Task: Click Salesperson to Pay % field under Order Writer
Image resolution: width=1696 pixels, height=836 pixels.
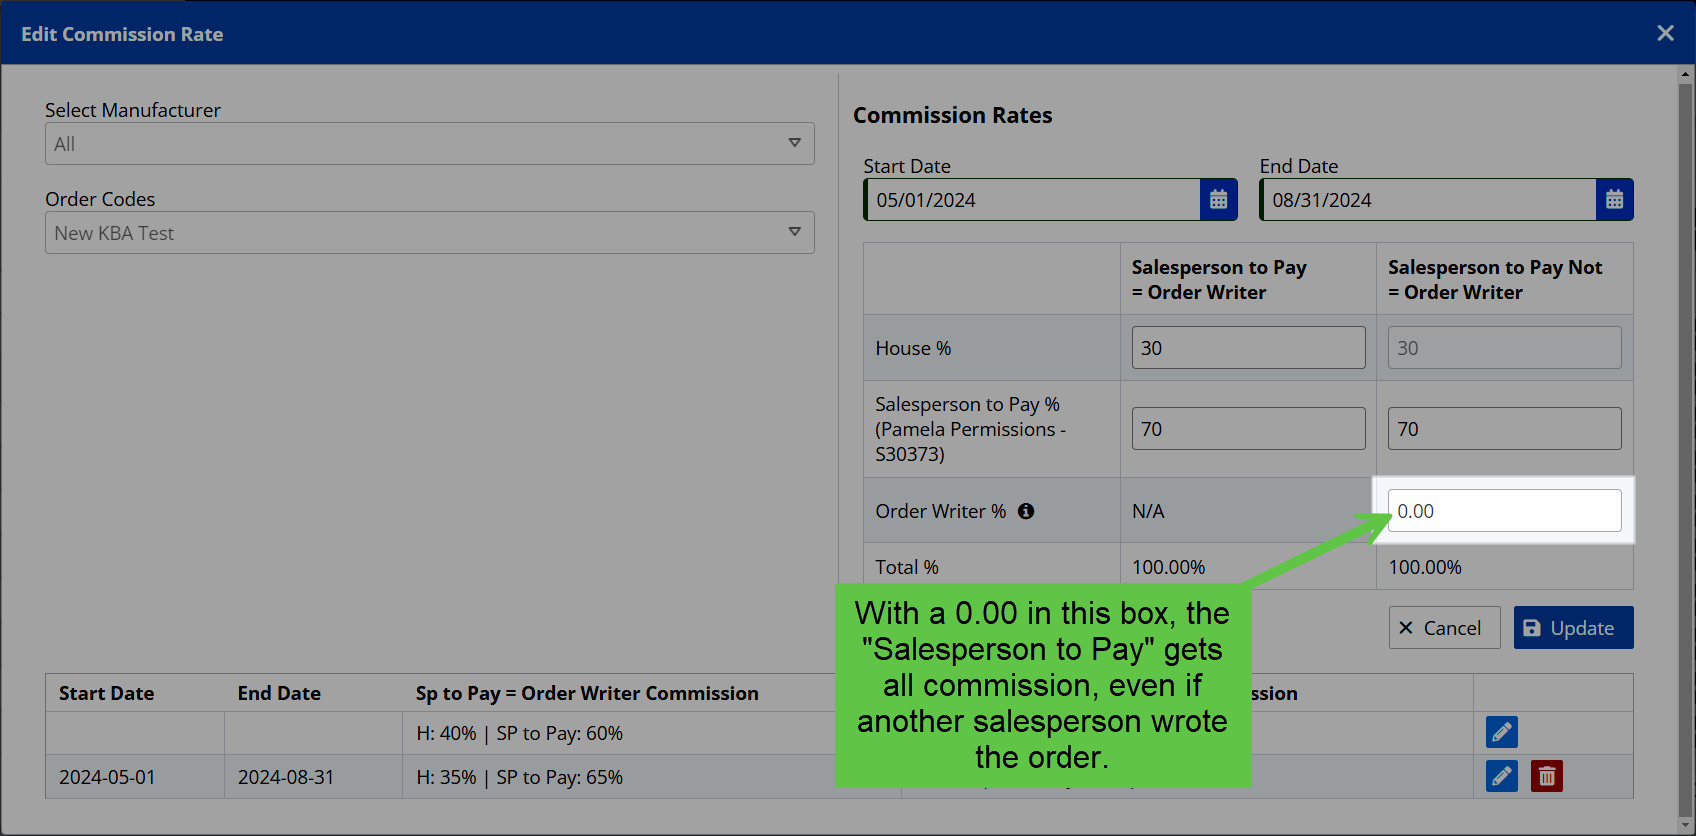Action: point(1248,429)
